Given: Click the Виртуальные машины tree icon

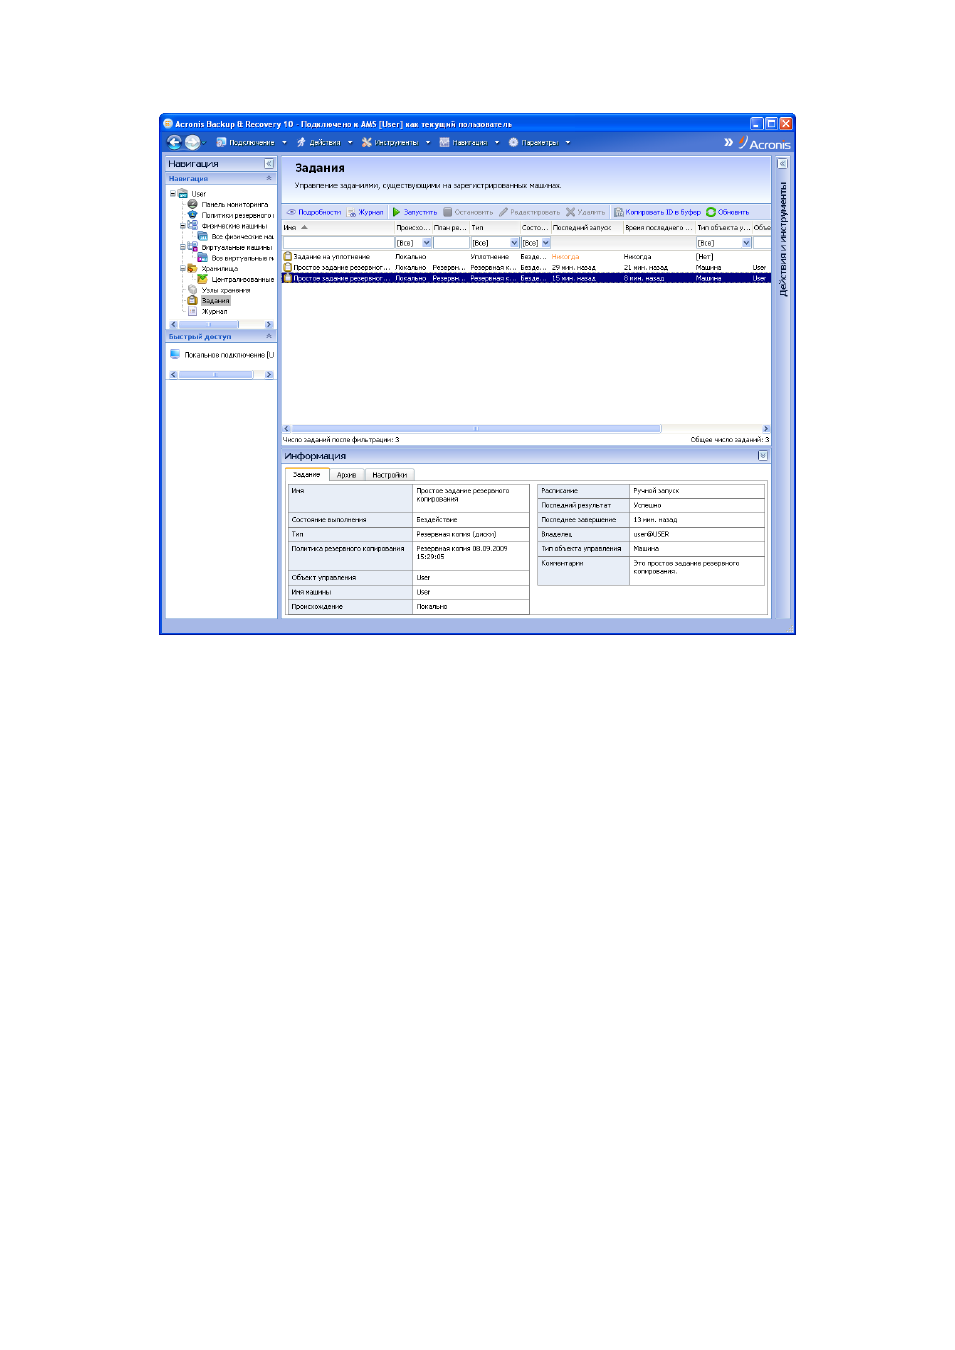Looking at the screenshot, I should tap(192, 247).
